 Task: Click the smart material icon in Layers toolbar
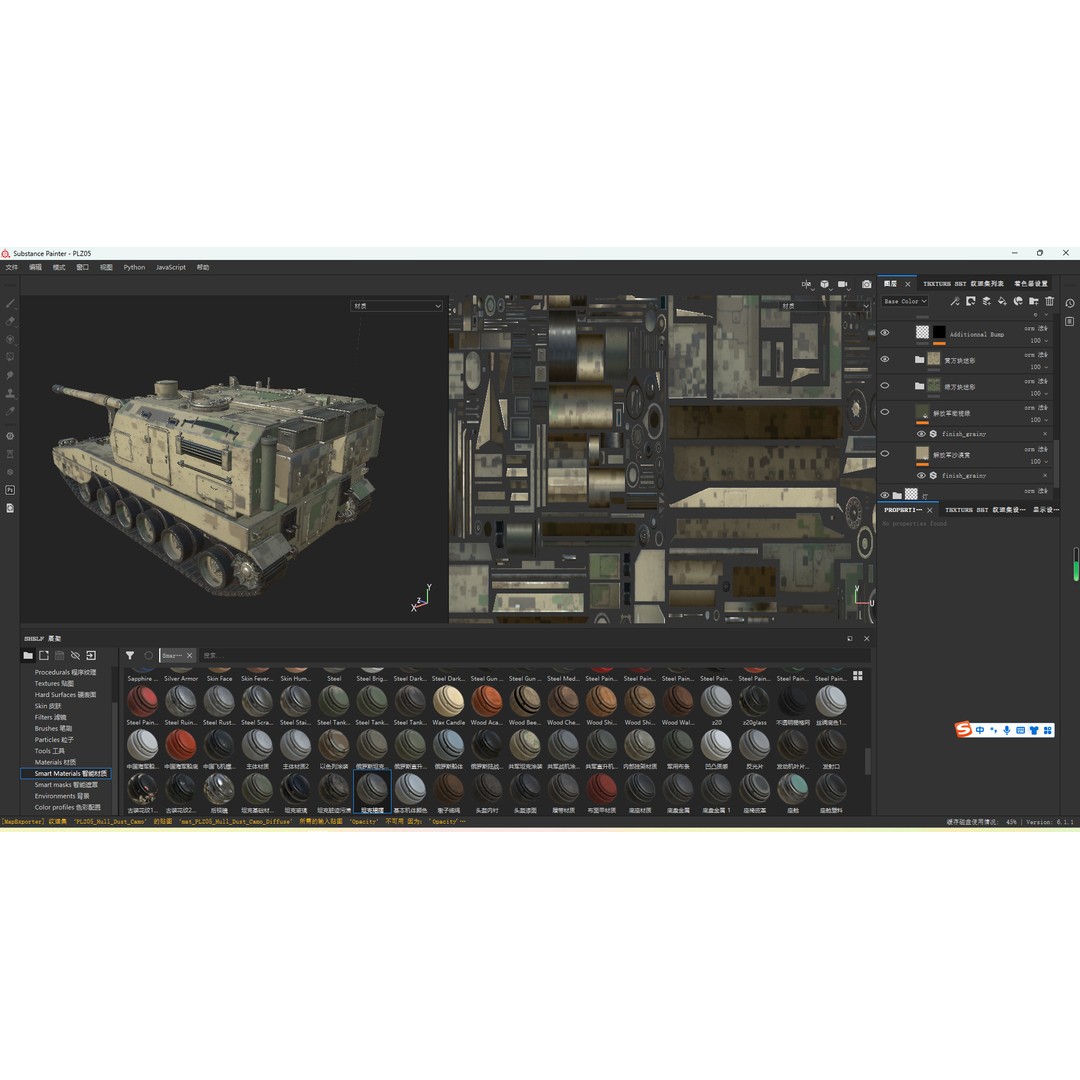tap(1018, 301)
